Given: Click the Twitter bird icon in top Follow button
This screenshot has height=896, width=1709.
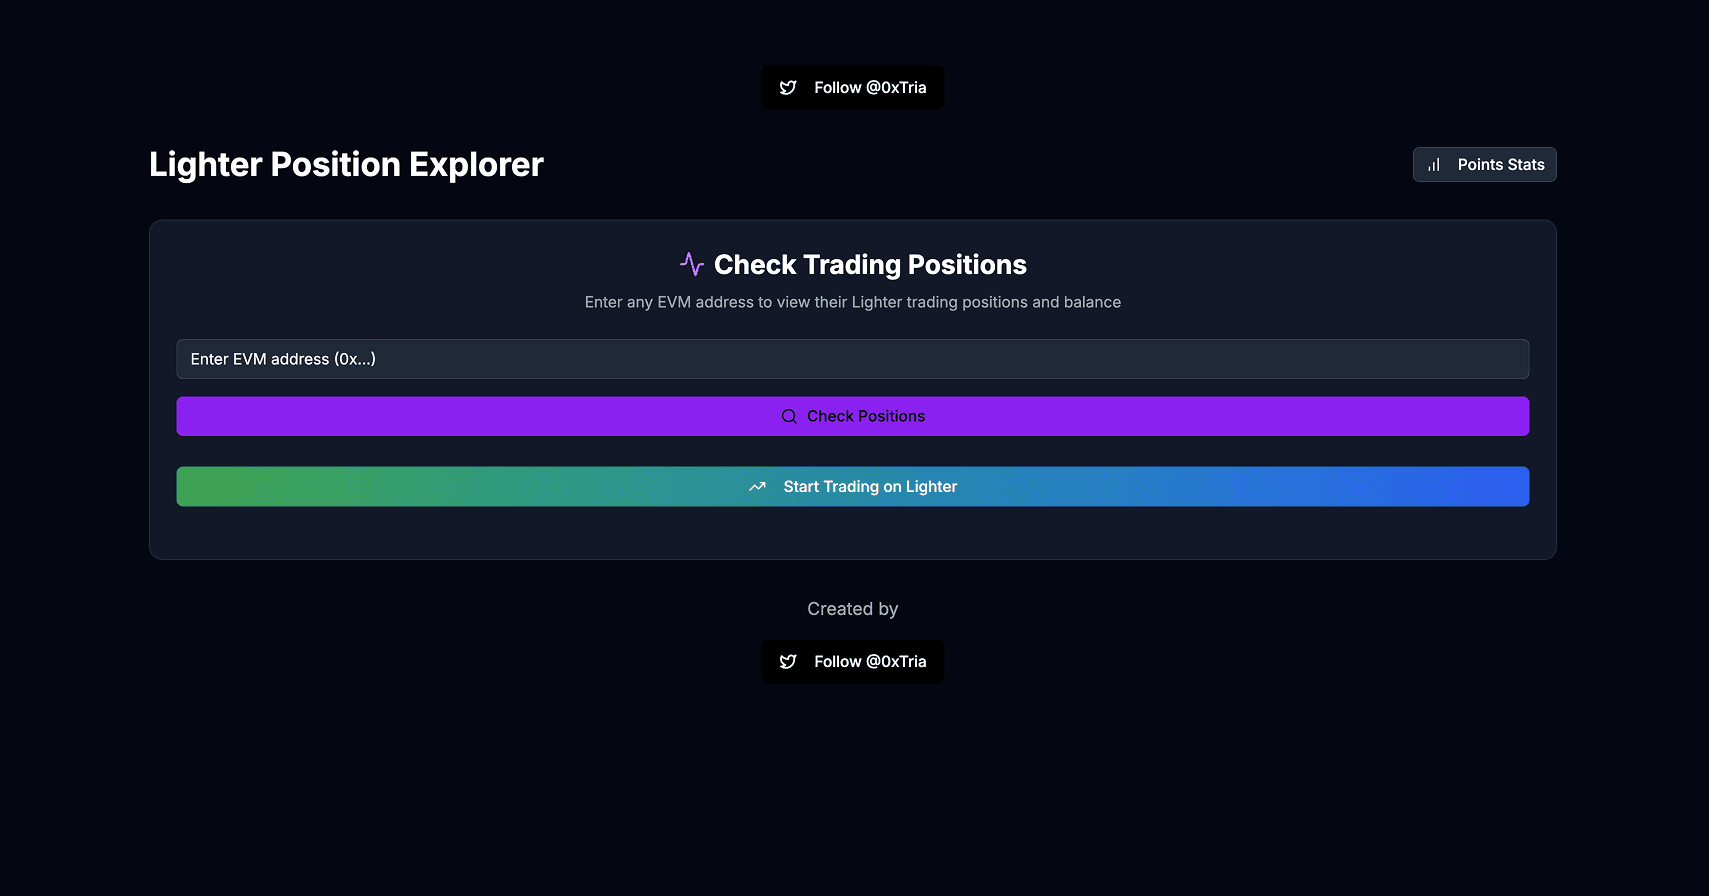Looking at the screenshot, I should (x=788, y=88).
